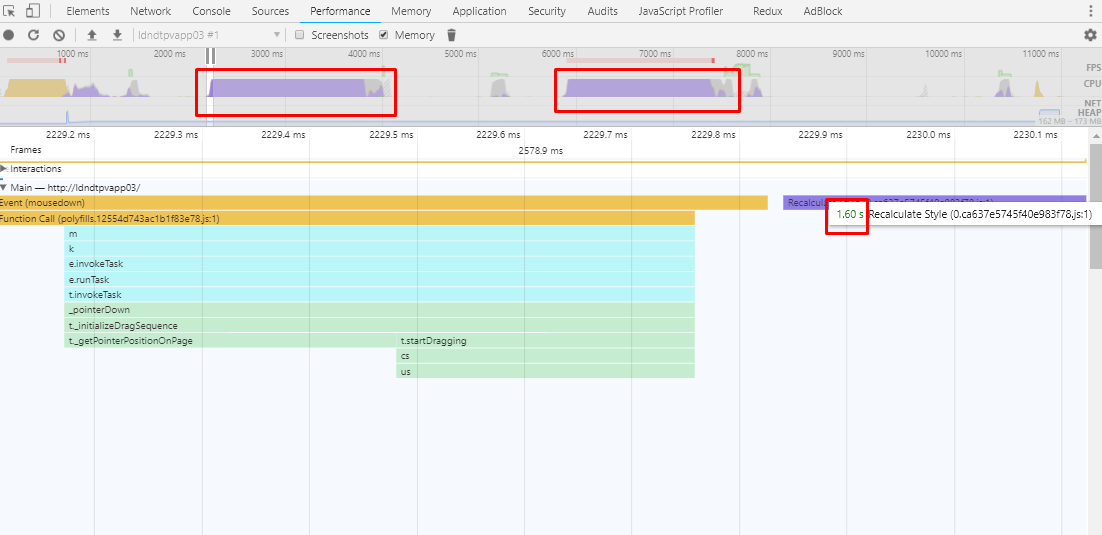
Task: Click the 2229.6 ms ruler label
Action: pyautogui.click(x=500, y=134)
